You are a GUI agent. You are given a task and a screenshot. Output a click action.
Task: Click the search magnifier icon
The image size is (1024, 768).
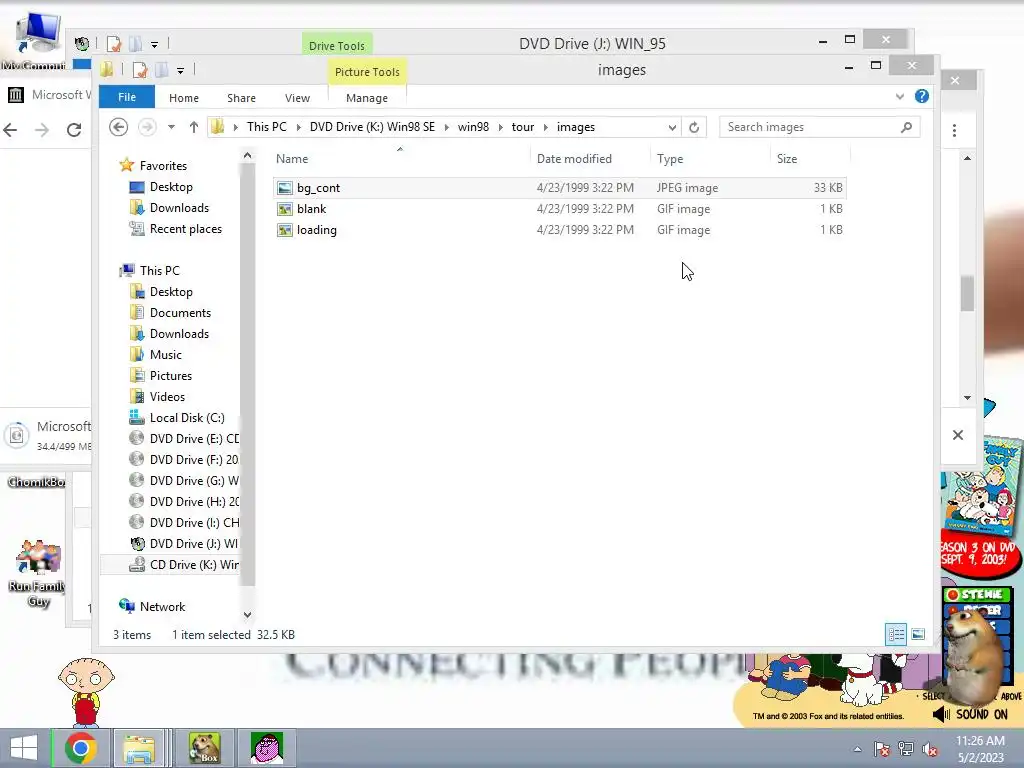(x=906, y=127)
